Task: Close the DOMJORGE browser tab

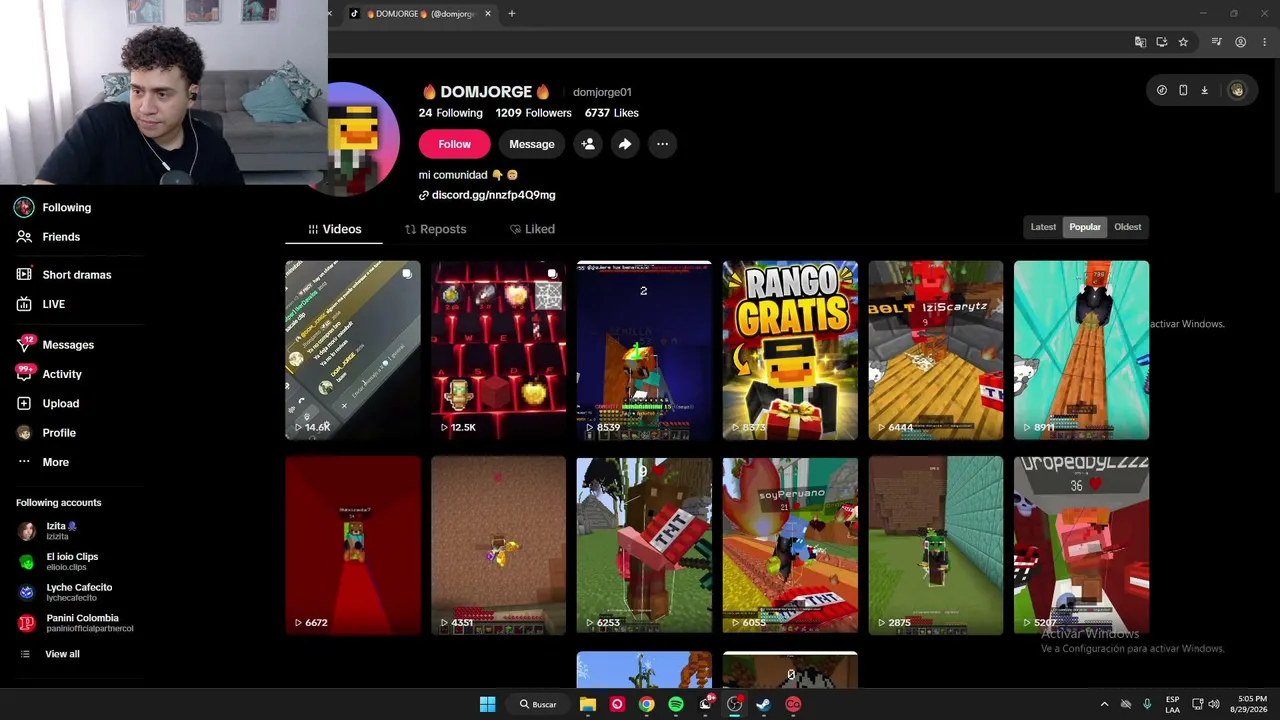Action: click(488, 14)
